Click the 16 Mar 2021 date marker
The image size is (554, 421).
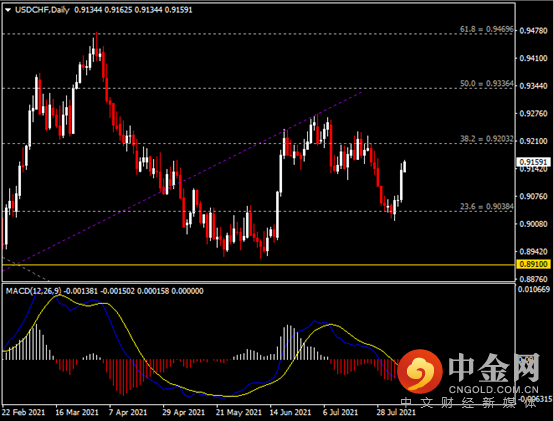coord(77,412)
